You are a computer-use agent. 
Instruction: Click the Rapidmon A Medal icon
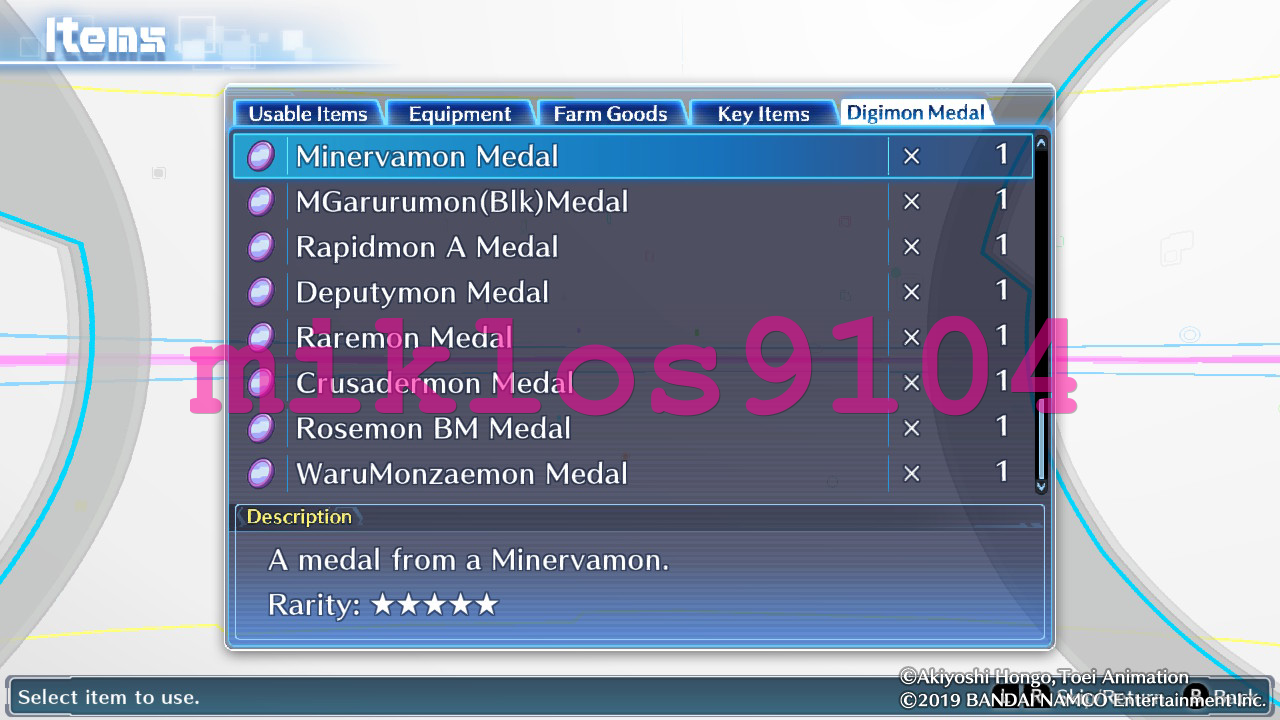[261, 247]
